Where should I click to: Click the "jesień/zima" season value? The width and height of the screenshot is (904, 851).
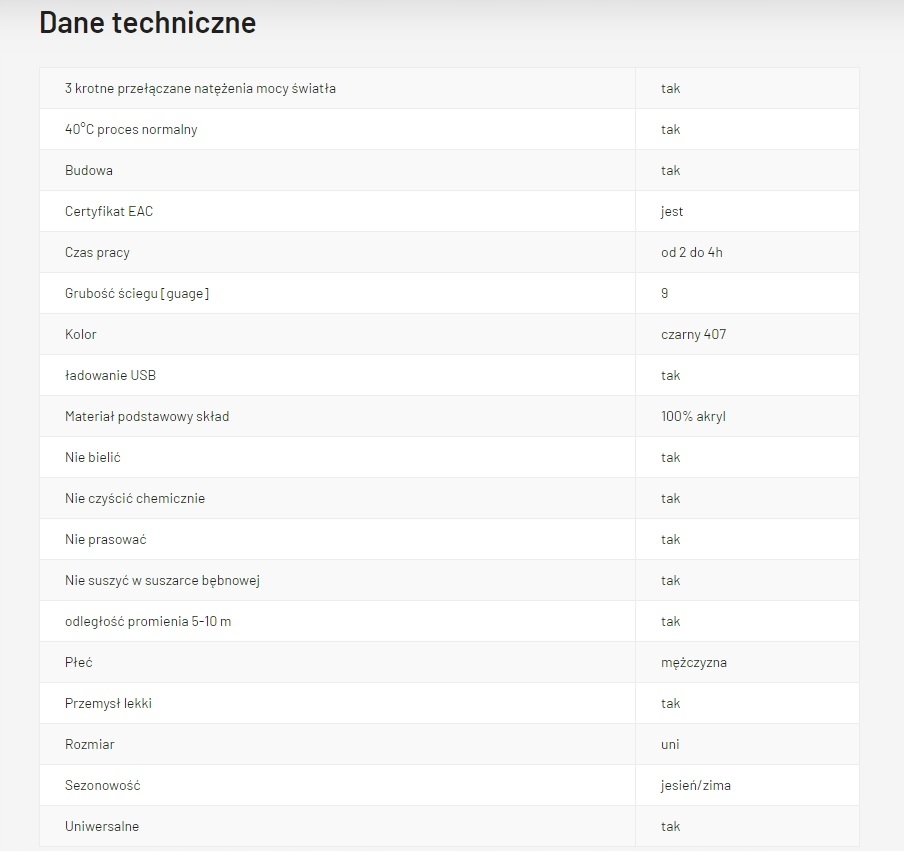[695, 786]
